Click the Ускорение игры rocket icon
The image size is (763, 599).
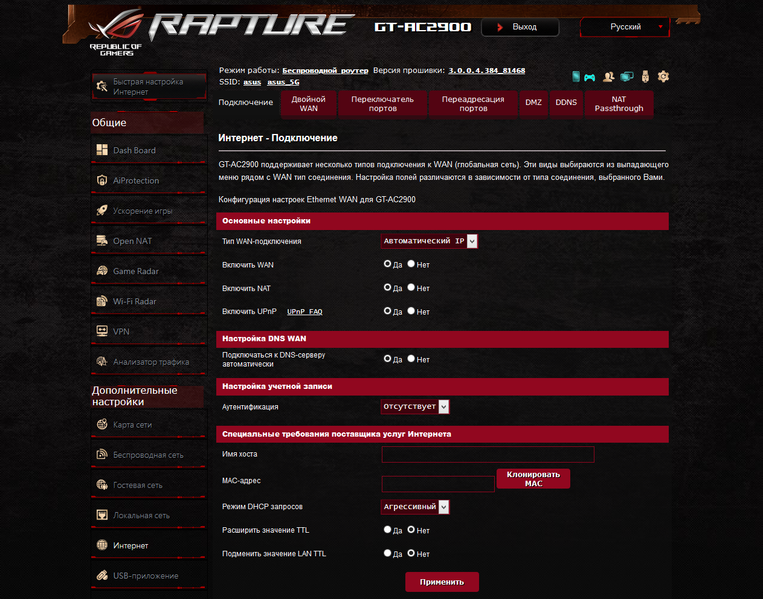[102, 210]
